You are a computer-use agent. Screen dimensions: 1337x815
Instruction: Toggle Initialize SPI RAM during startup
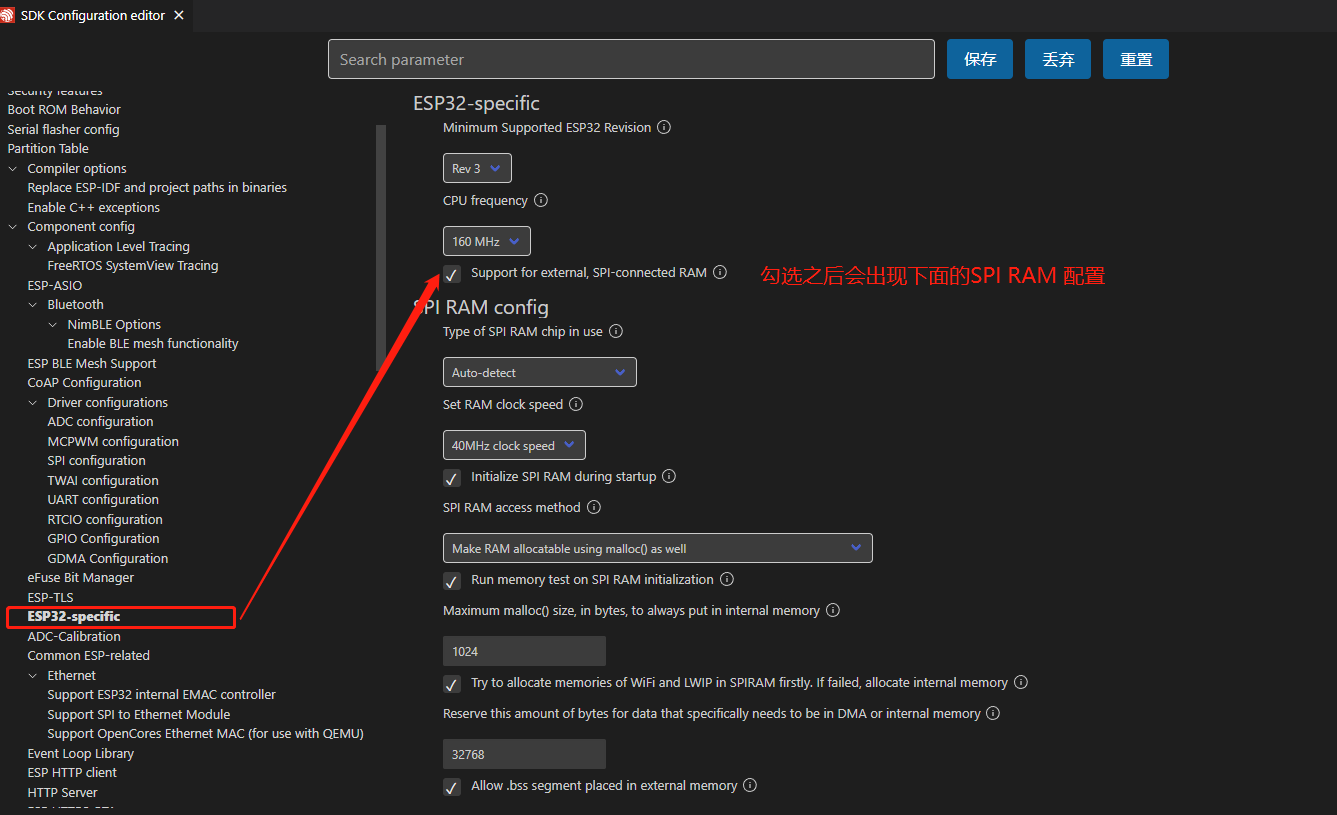[452, 478]
